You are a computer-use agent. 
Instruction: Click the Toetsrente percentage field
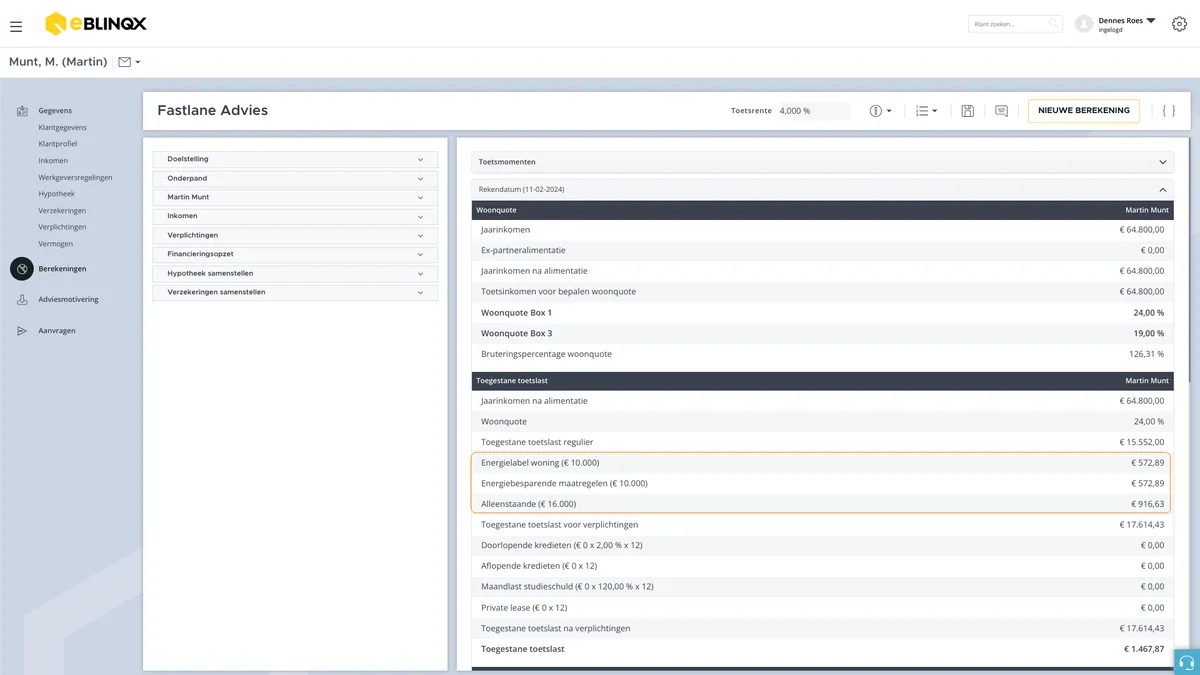(813, 111)
